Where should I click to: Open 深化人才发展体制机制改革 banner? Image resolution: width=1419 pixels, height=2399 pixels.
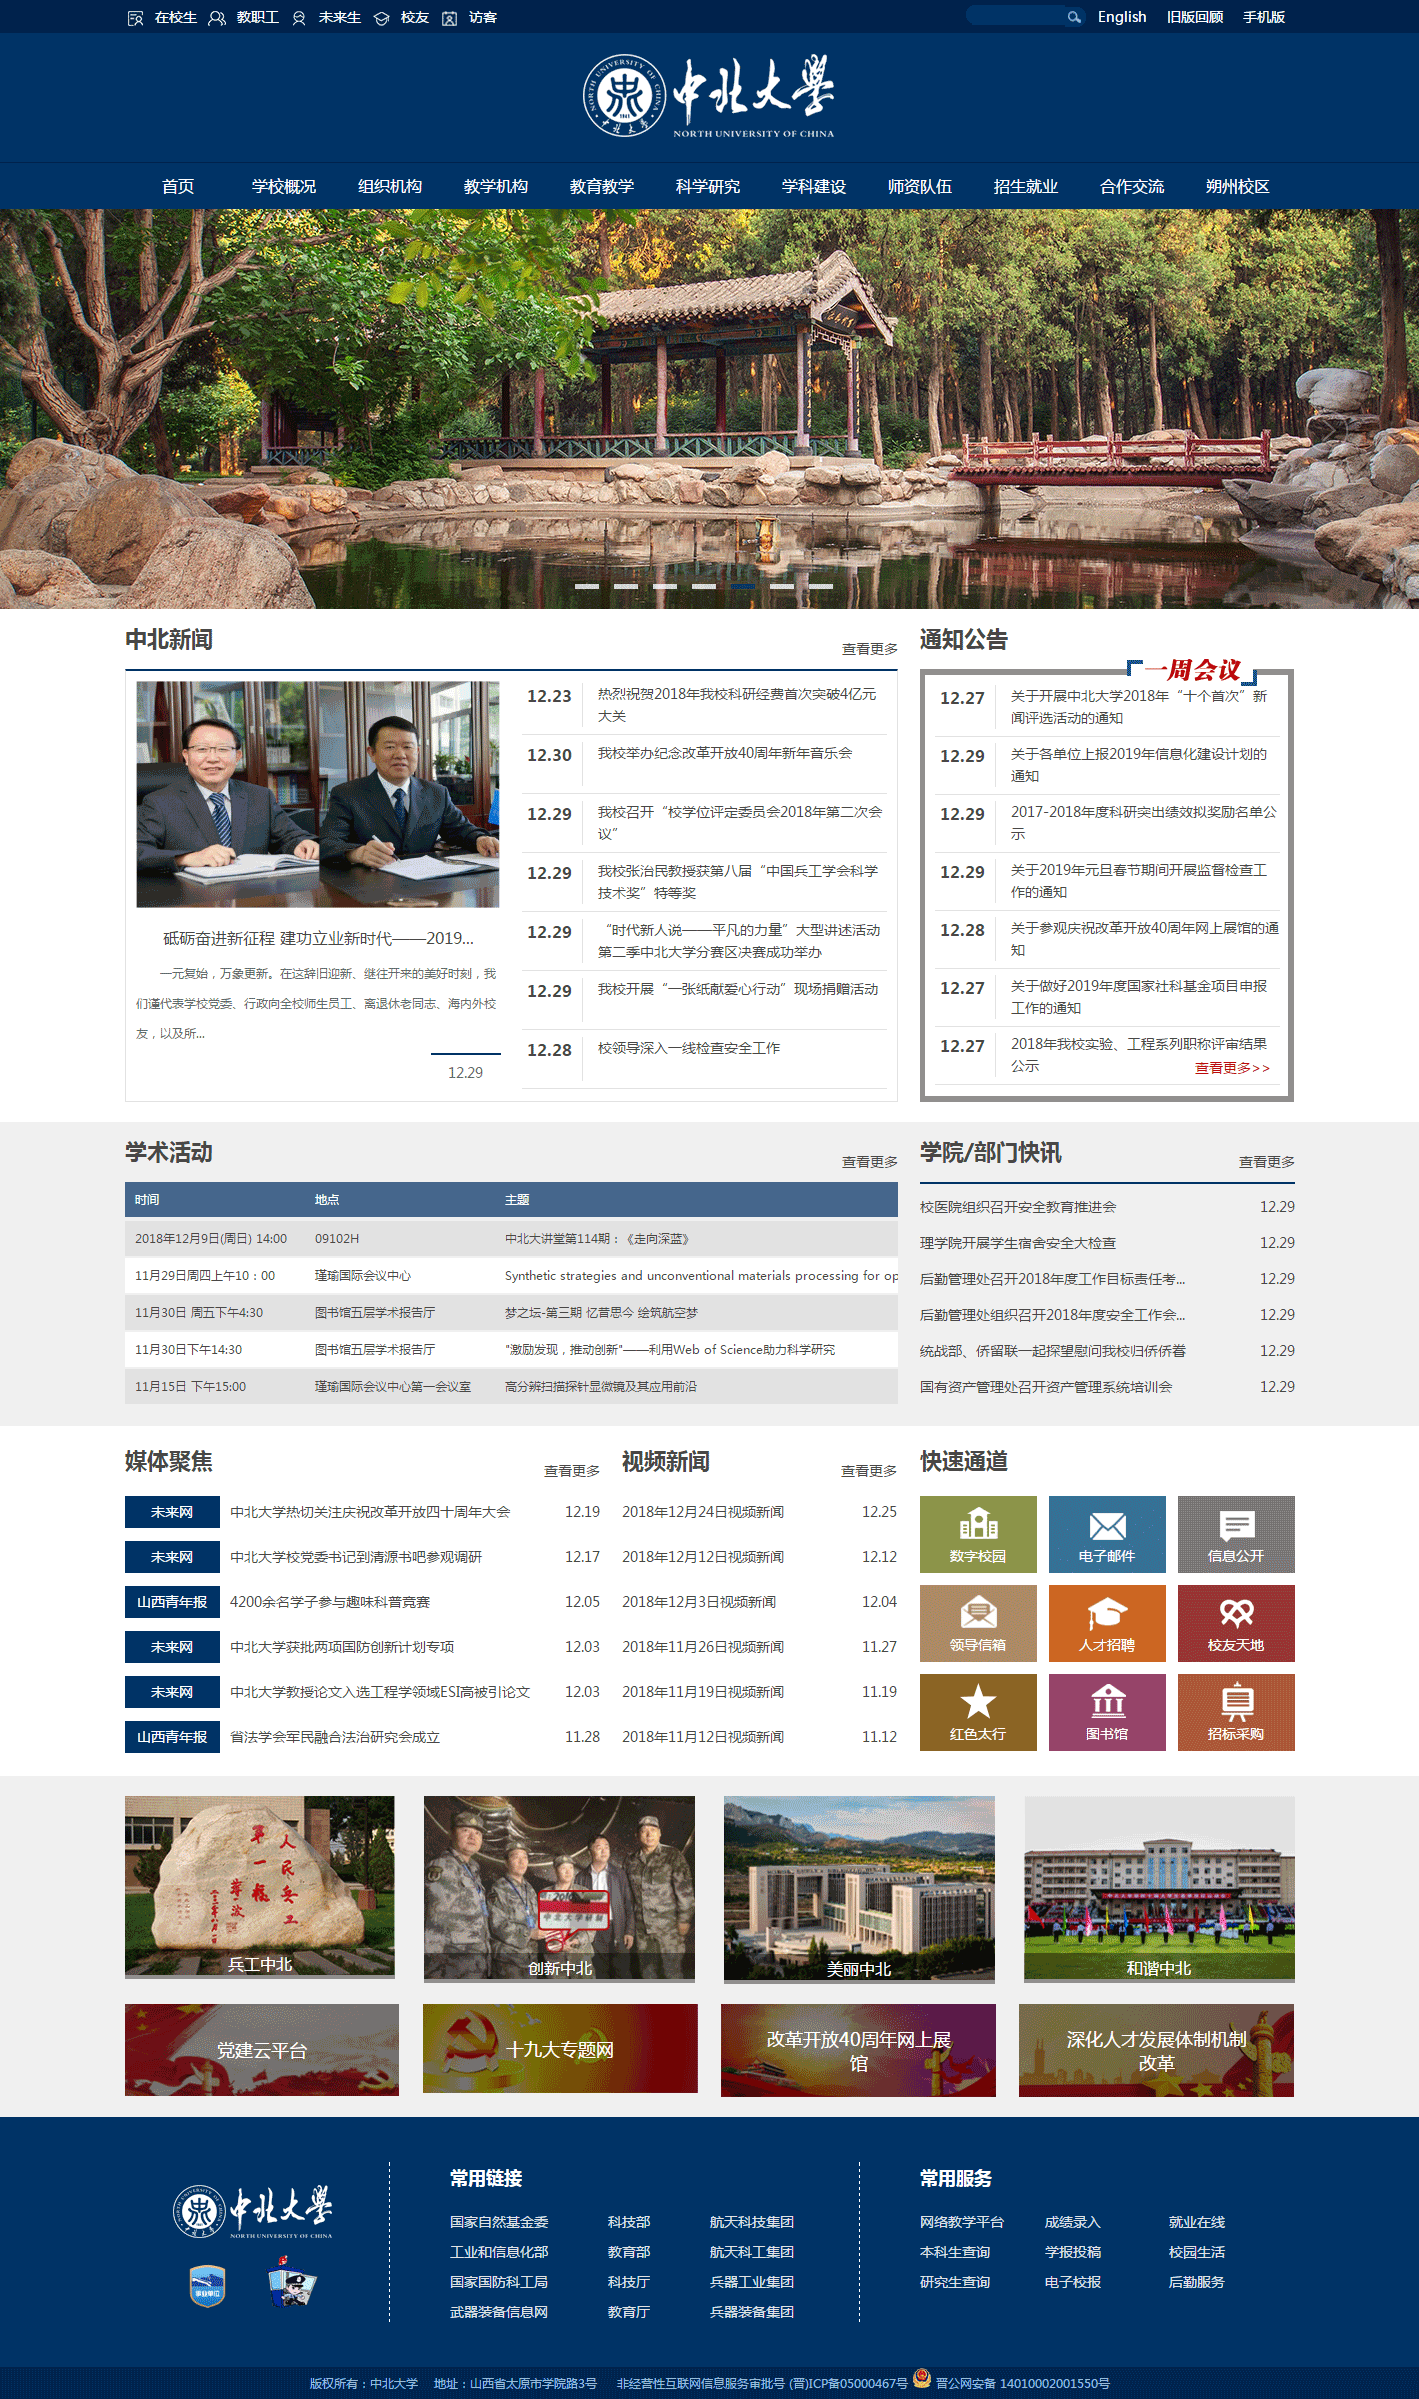click(1156, 2050)
